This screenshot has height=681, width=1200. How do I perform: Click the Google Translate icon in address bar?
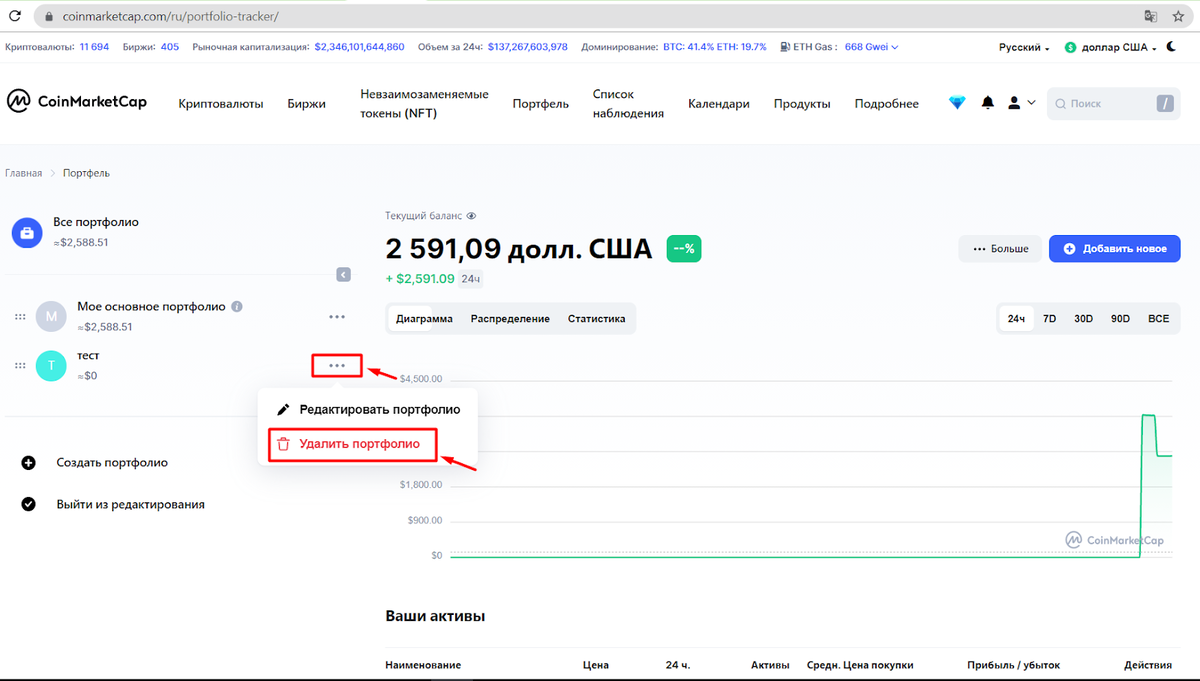1151,17
